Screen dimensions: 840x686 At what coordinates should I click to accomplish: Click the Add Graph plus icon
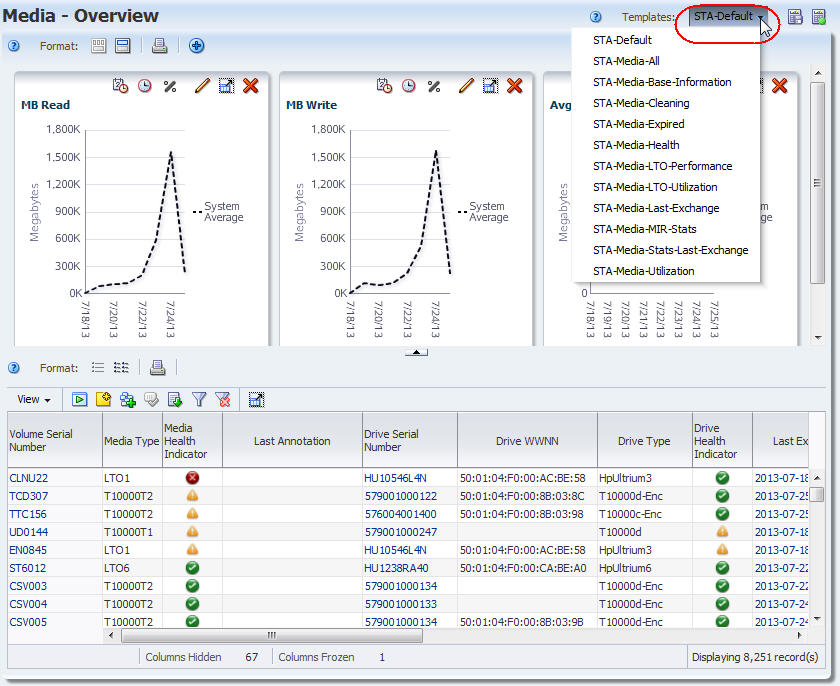197,46
